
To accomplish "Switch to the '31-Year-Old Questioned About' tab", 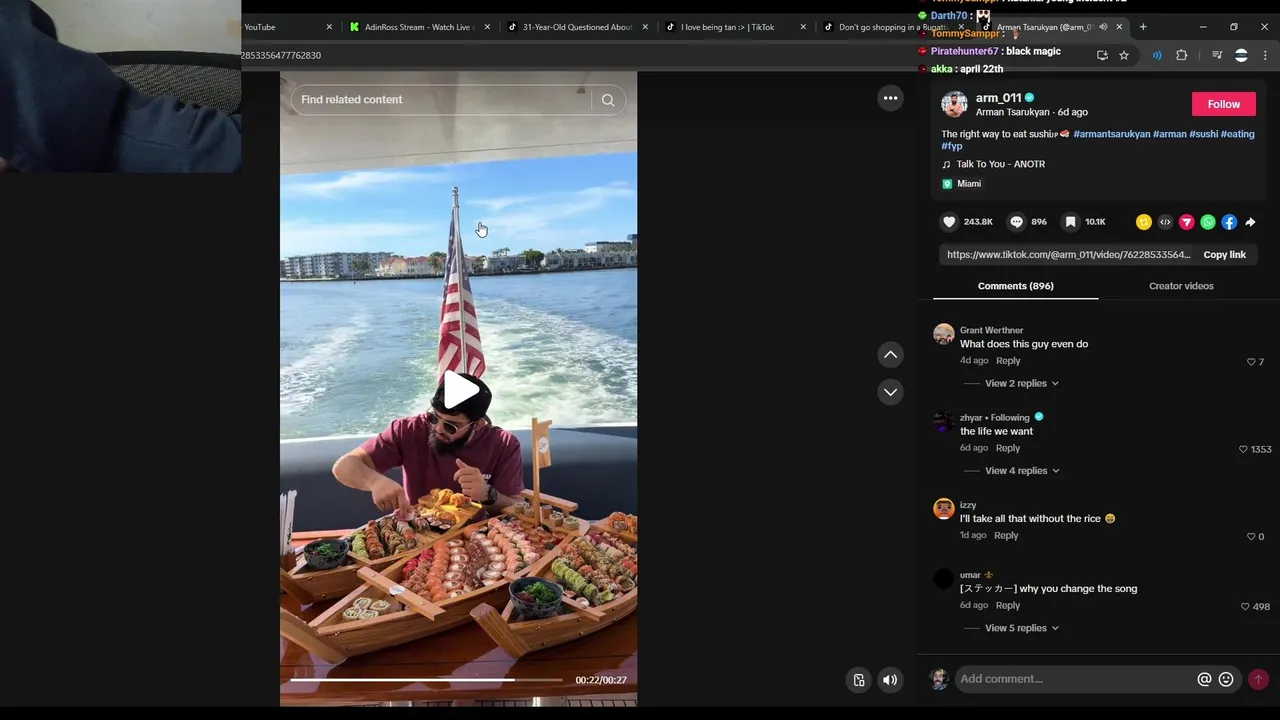I will tap(577, 27).
